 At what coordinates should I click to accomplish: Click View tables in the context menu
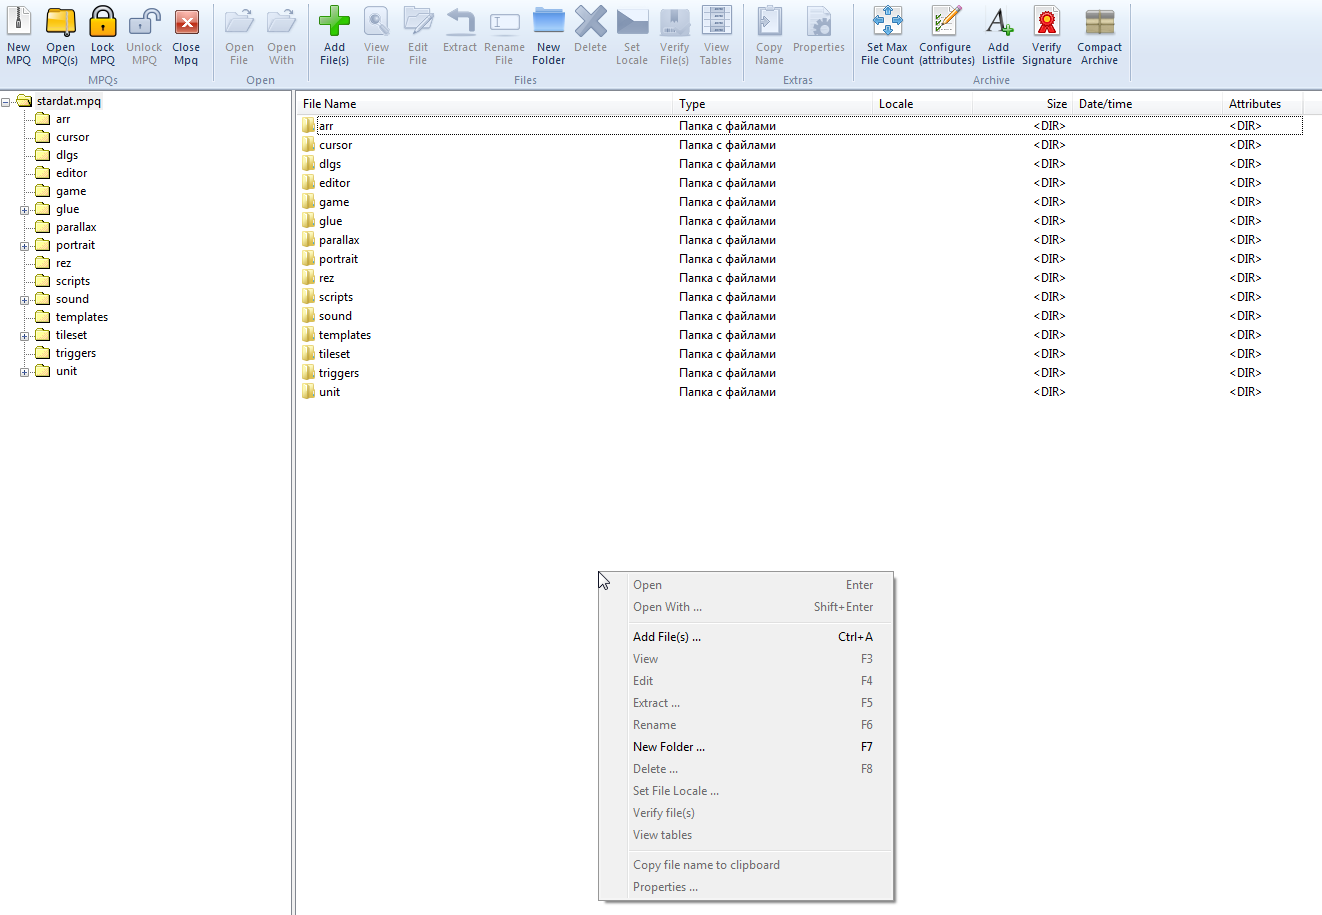coord(746,835)
